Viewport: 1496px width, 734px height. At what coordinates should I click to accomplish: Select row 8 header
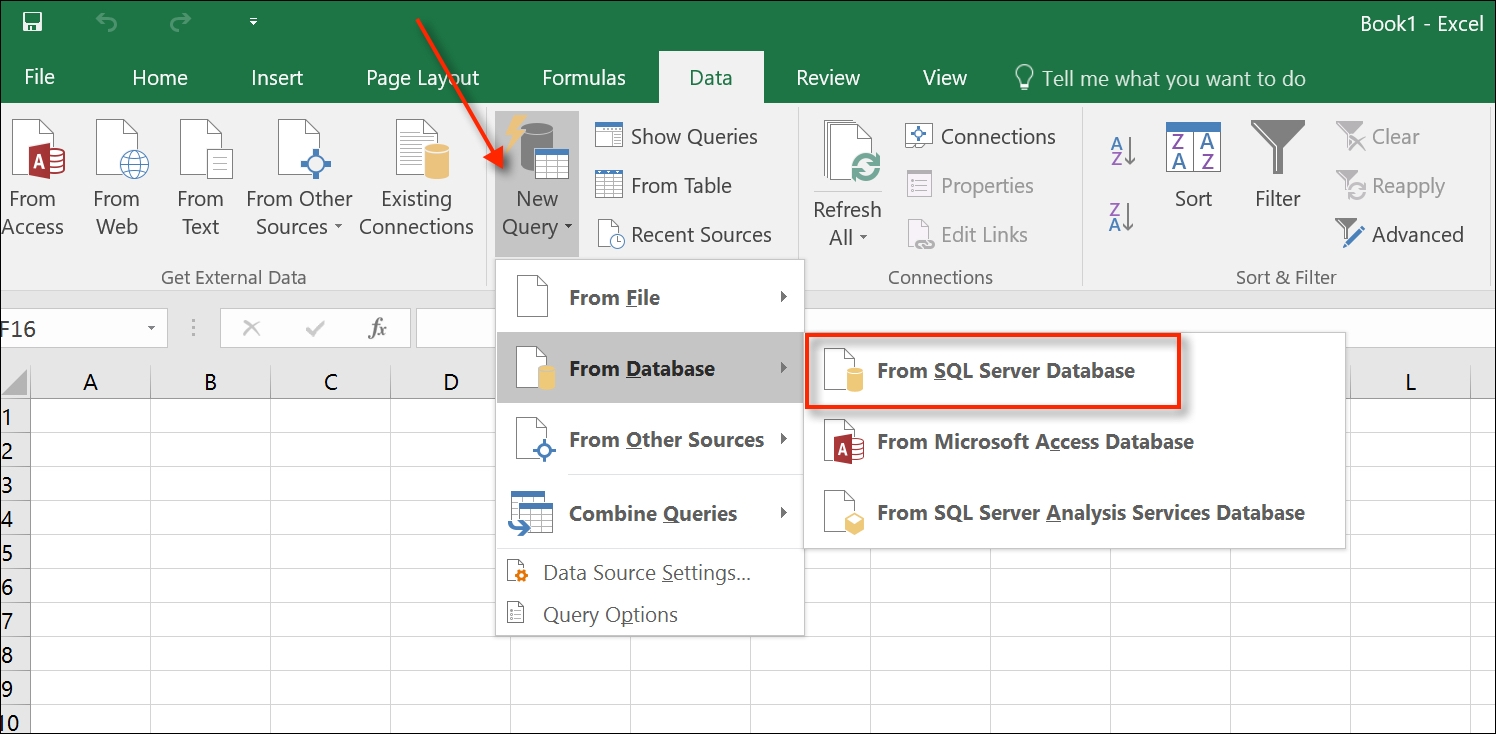14,654
